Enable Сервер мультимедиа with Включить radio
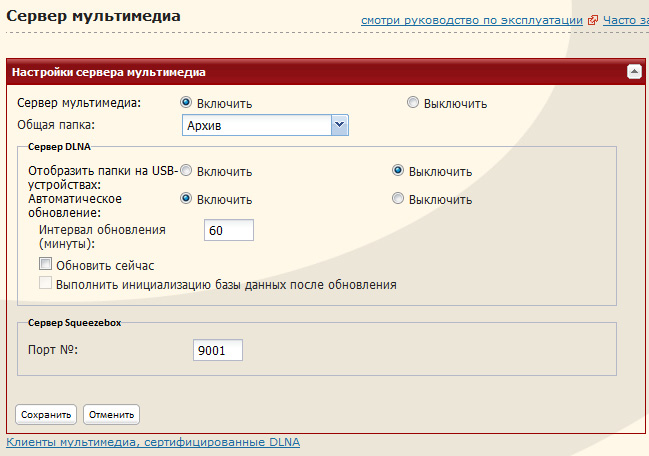 pos(186,103)
